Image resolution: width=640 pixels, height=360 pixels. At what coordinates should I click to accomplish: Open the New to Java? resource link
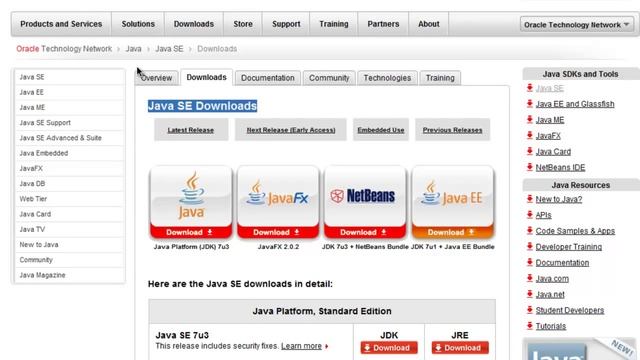[x=559, y=199]
